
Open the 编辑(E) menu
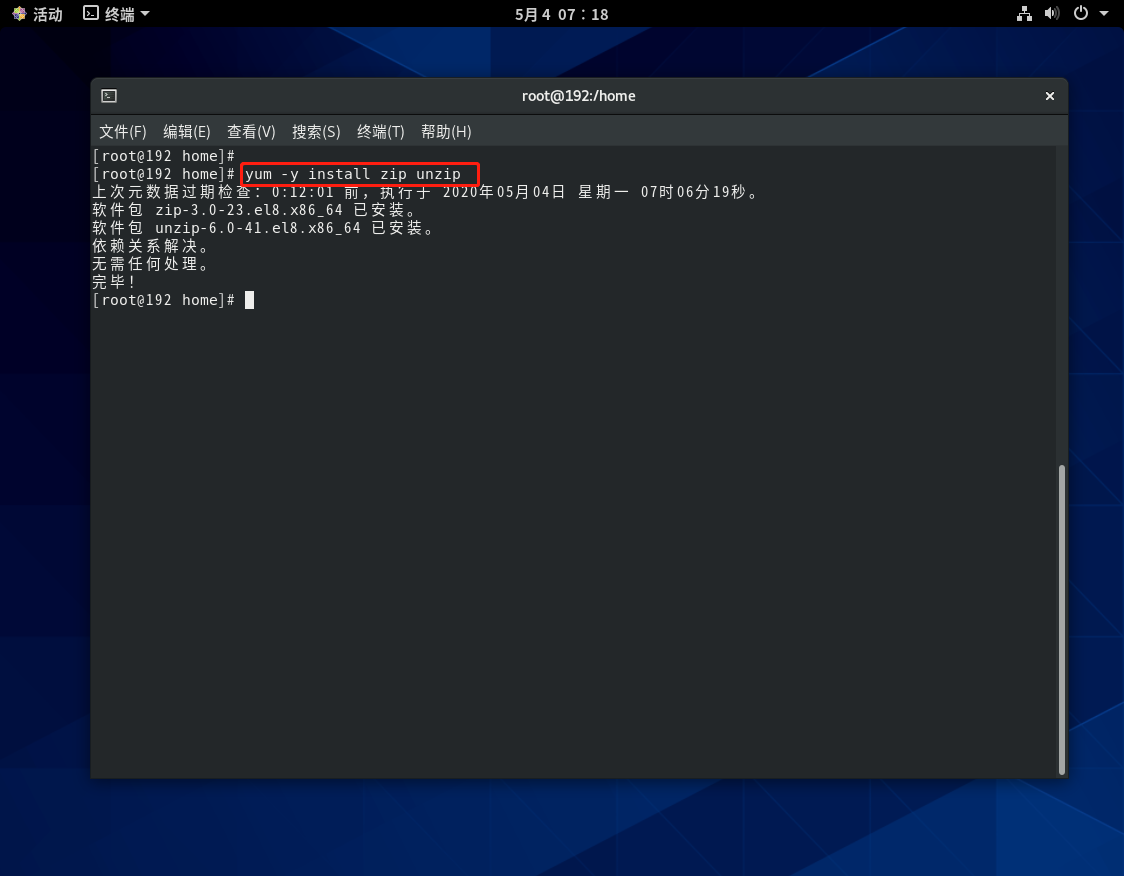(x=187, y=132)
